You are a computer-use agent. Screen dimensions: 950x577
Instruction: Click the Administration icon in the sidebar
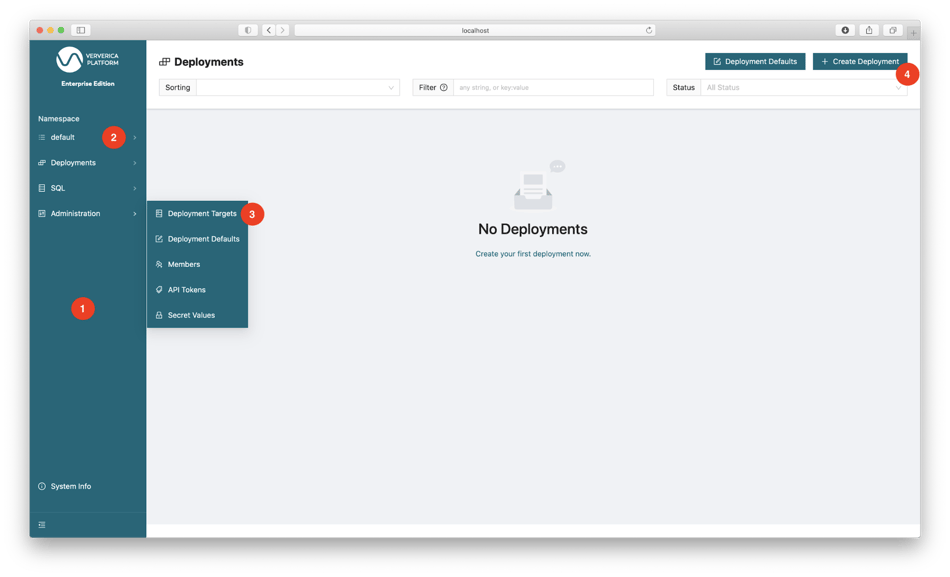coord(41,213)
